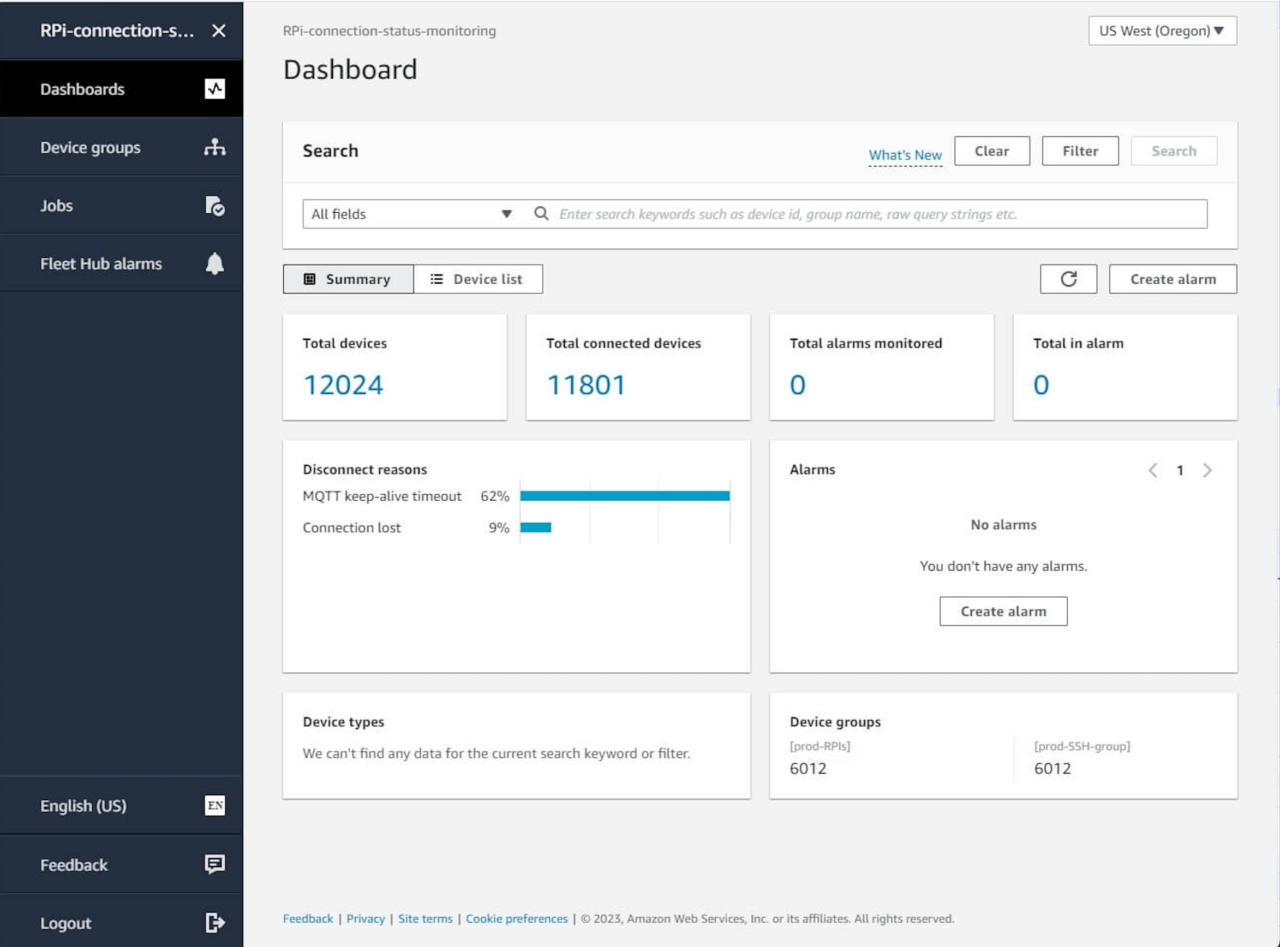Go to next alarms page chevron
The height and width of the screenshot is (947, 1280).
[1207, 470]
